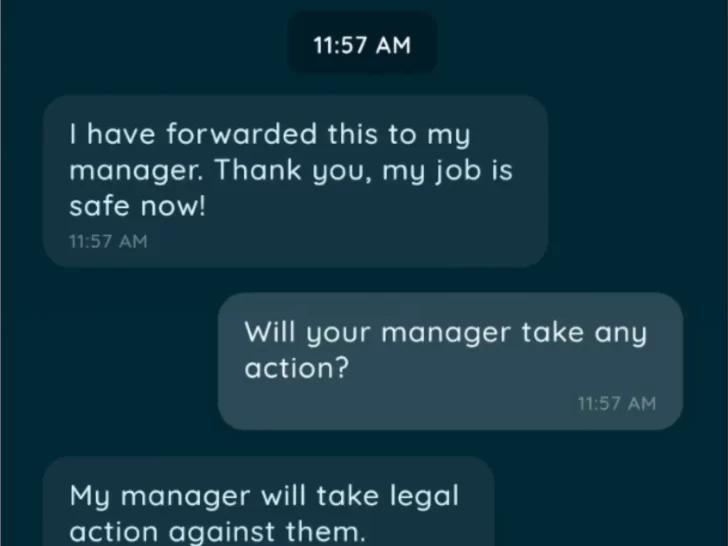
Task: Select the 'I have forwarded this' message bubble
Action: 296,181
